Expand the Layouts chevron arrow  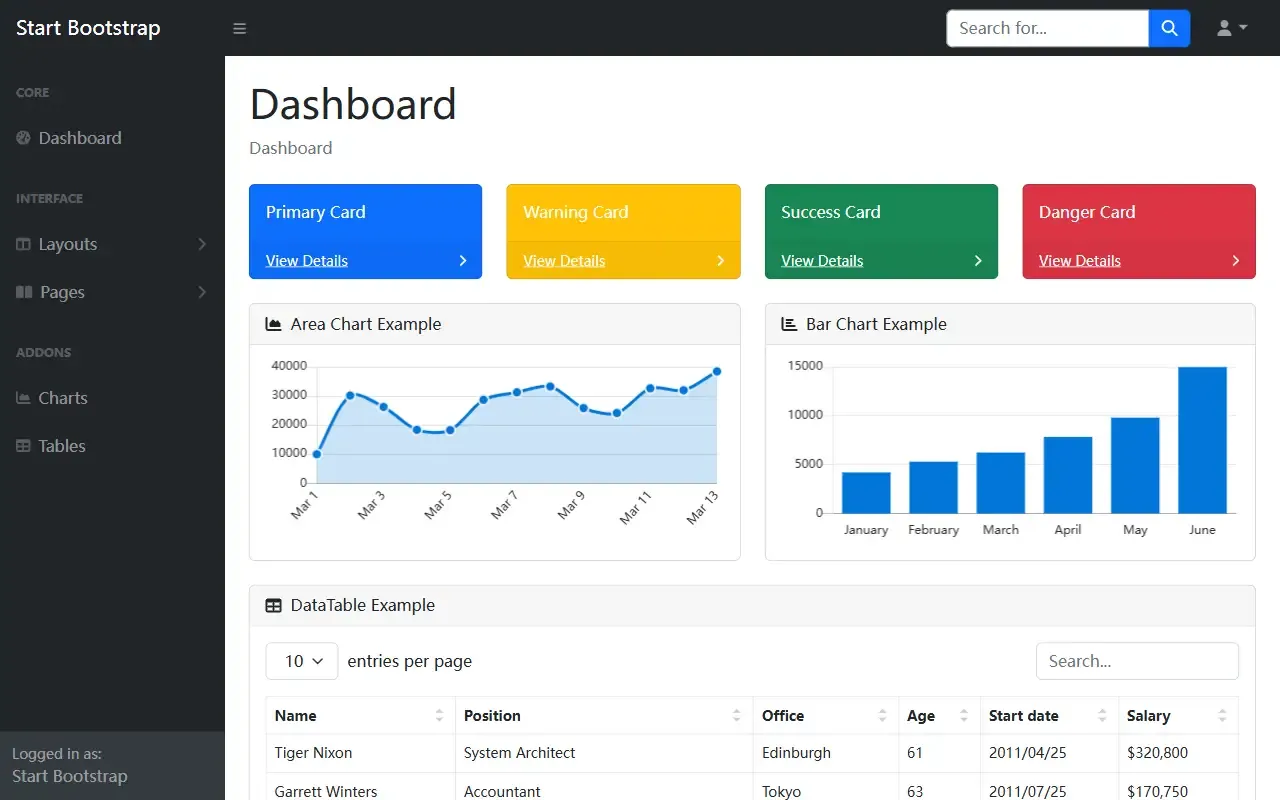click(x=202, y=244)
